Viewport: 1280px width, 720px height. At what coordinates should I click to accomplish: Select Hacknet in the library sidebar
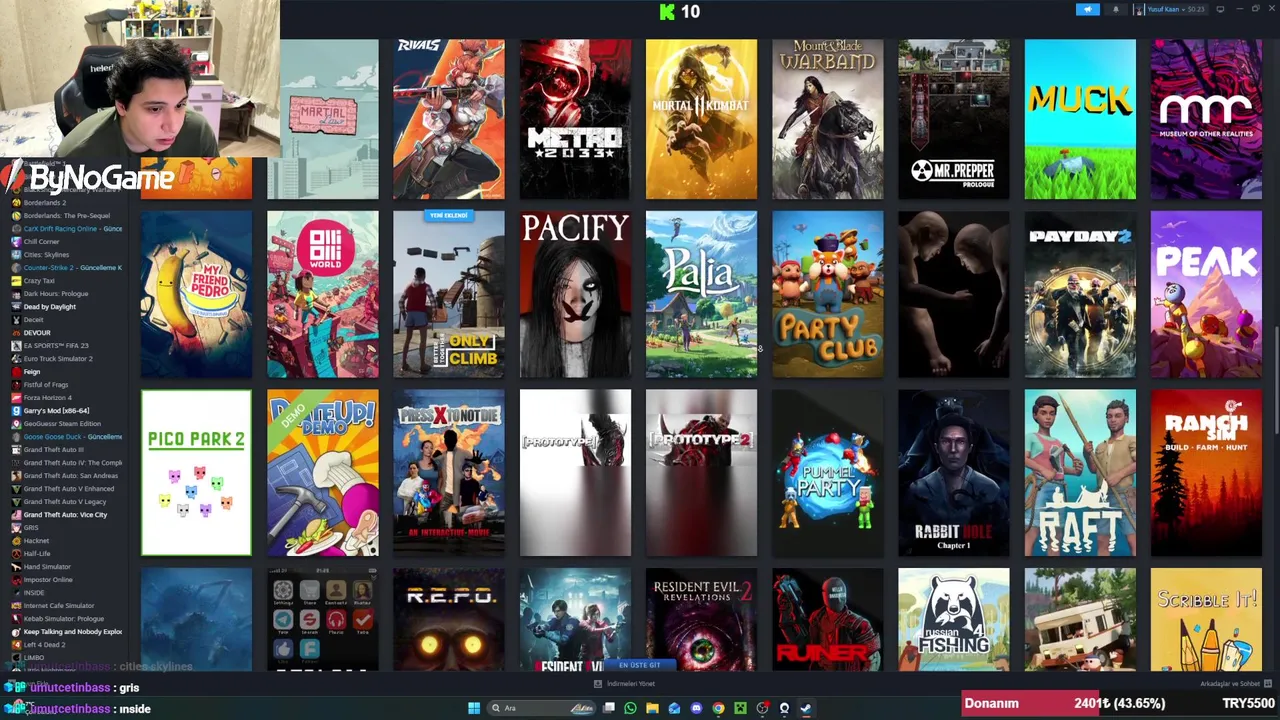(x=36, y=541)
